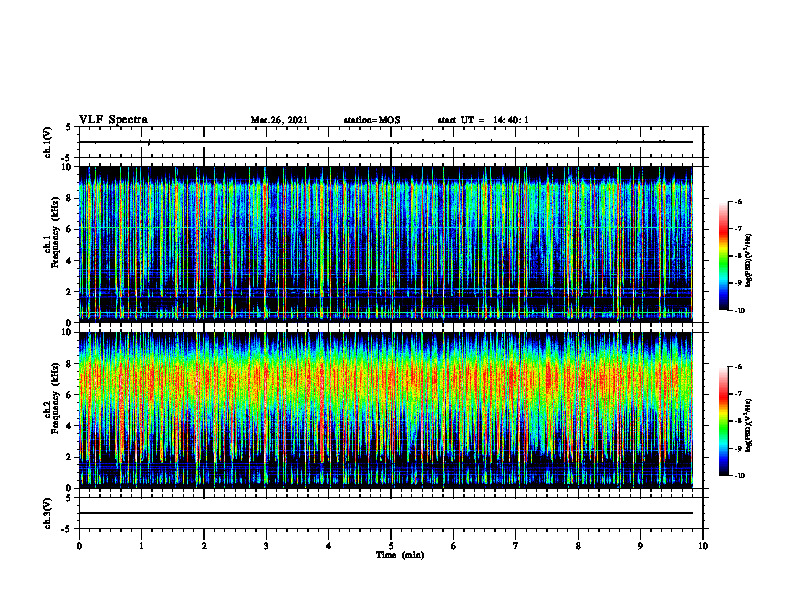Click time axis tick label "2"
792x612 pixels.
(x=204, y=546)
